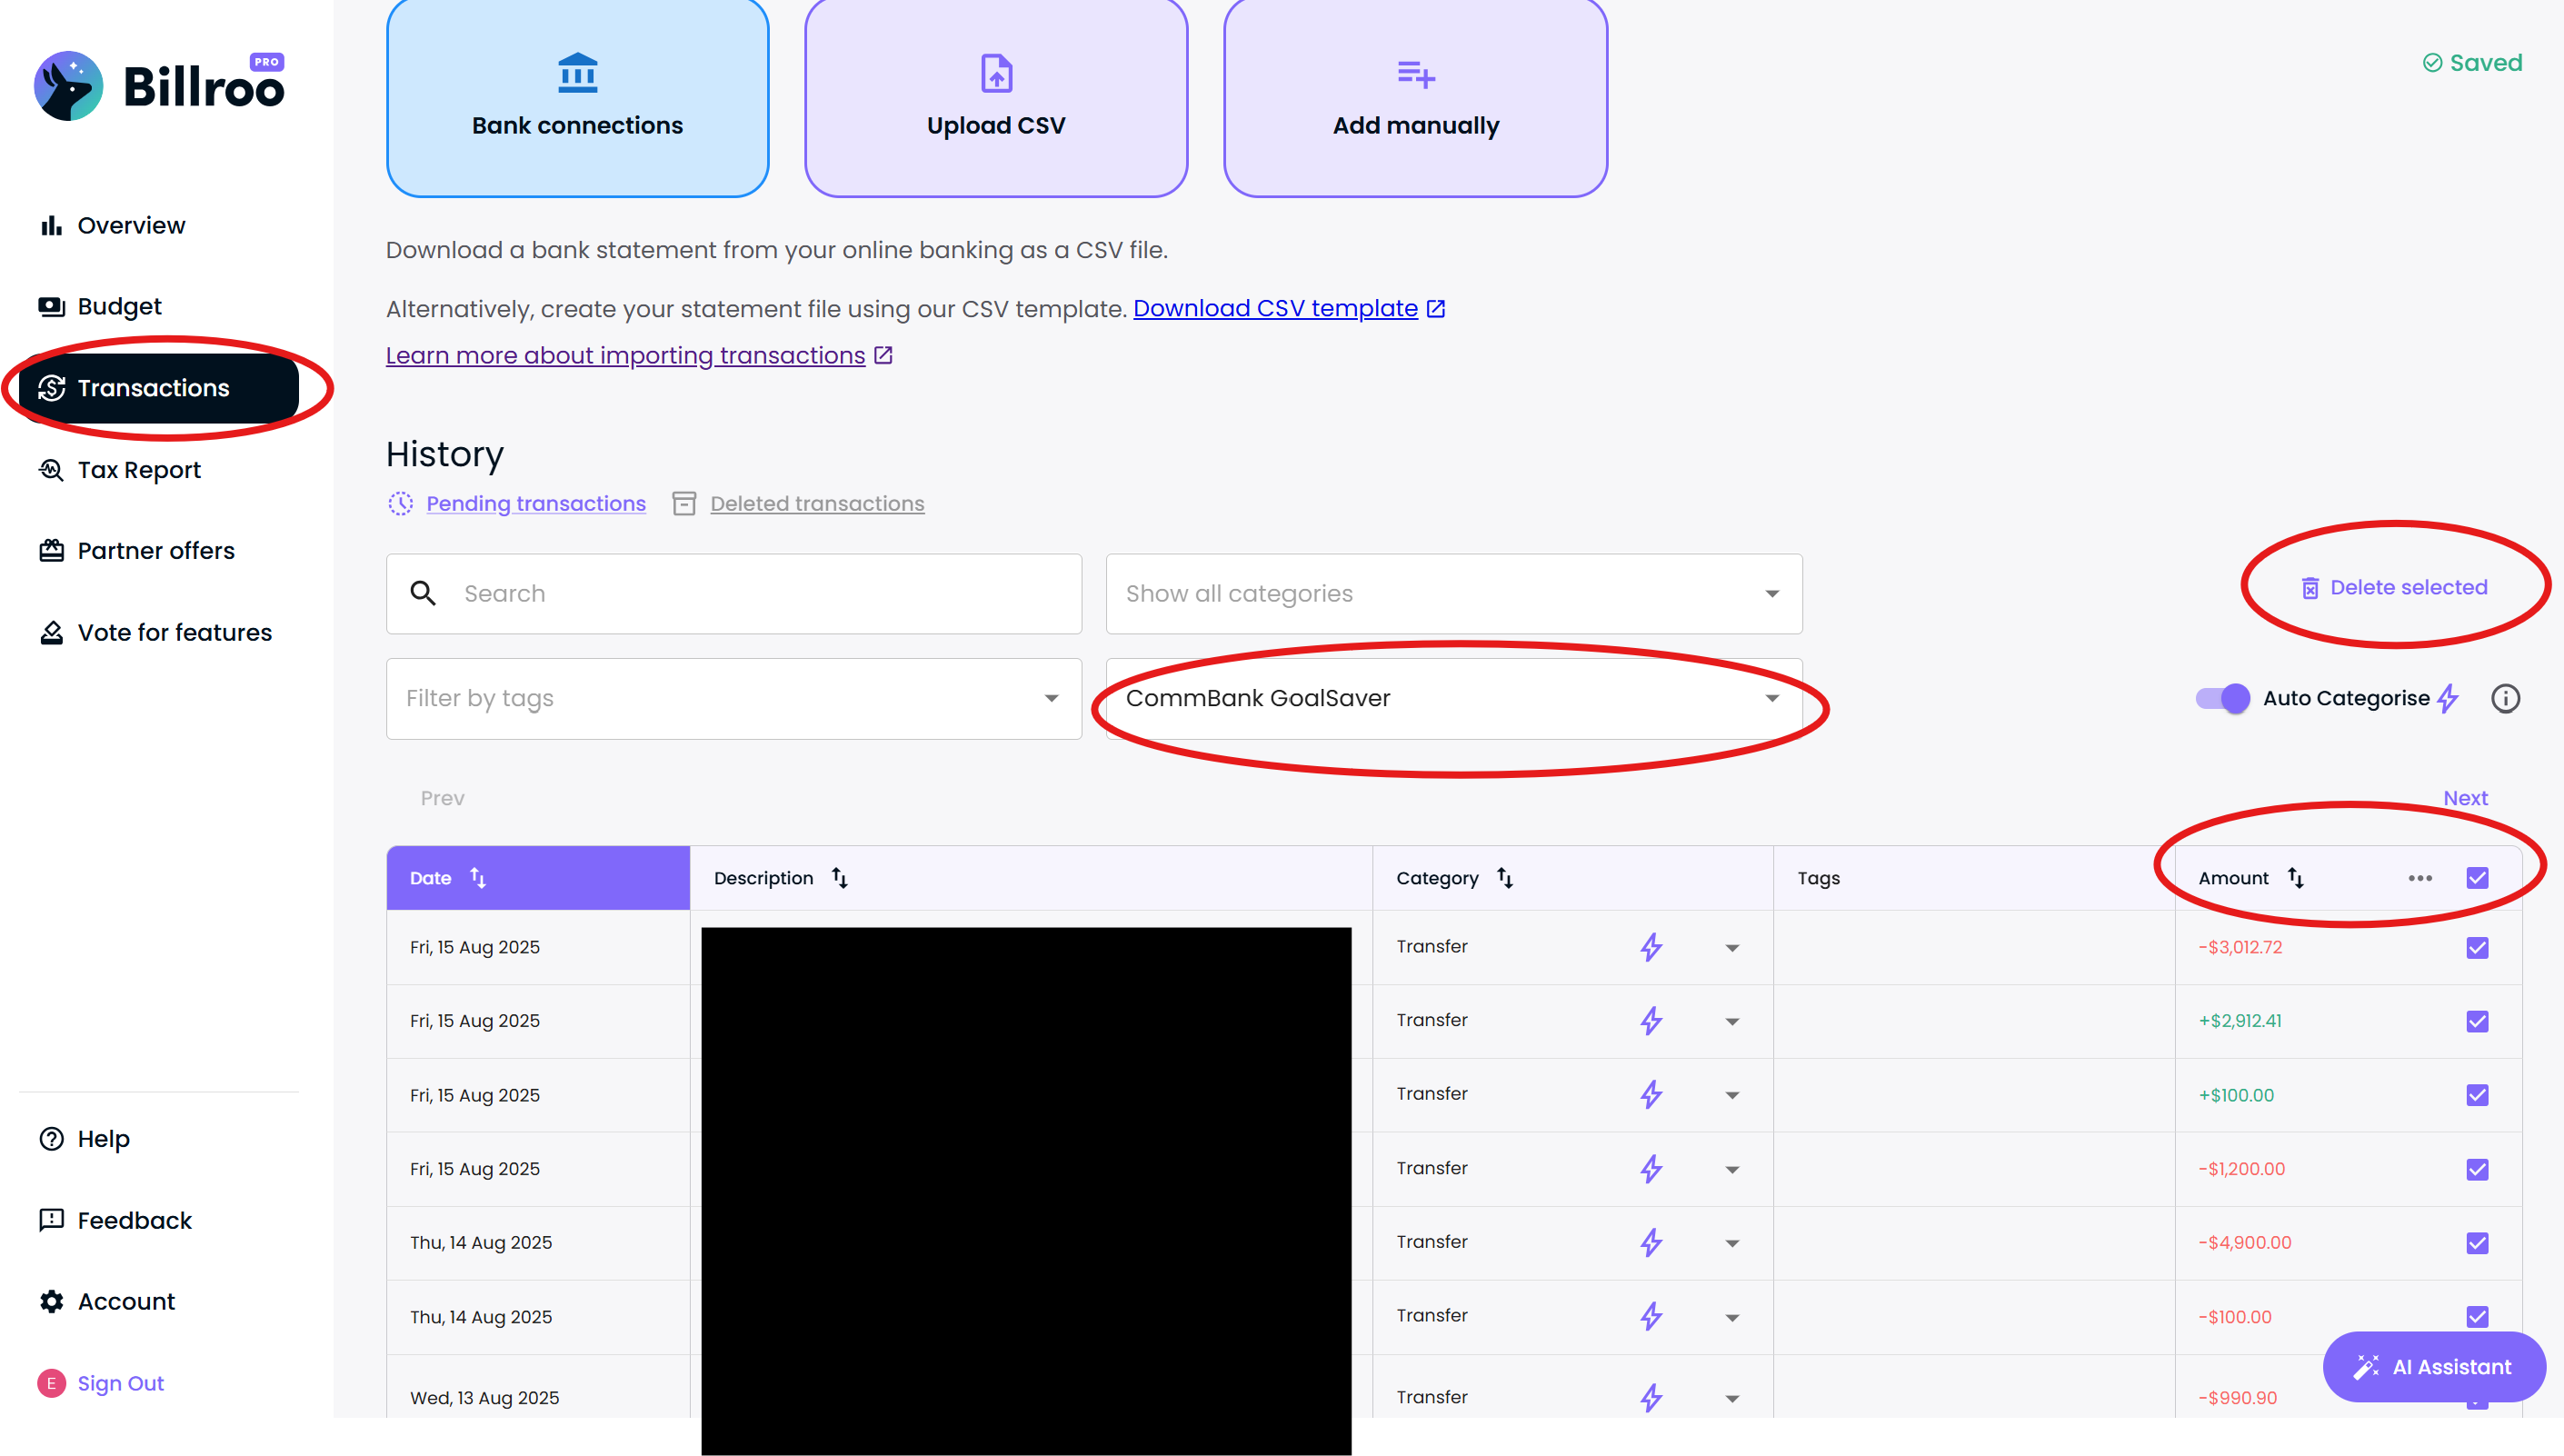This screenshot has width=2564, height=1456.
Task: Go to Next page of transactions
Action: (2465, 798)
